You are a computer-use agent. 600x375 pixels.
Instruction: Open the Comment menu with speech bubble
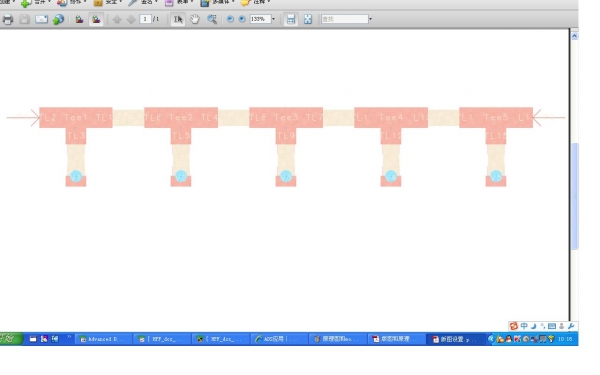(x=255, y=3)
